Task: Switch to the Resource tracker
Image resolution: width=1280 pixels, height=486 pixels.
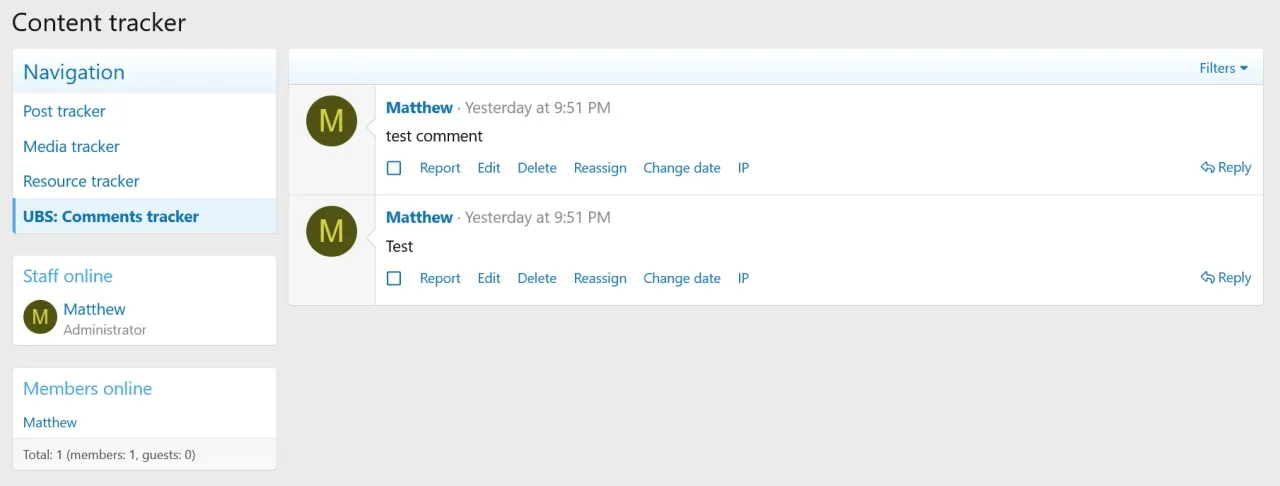Action: (x=81, y=181)
